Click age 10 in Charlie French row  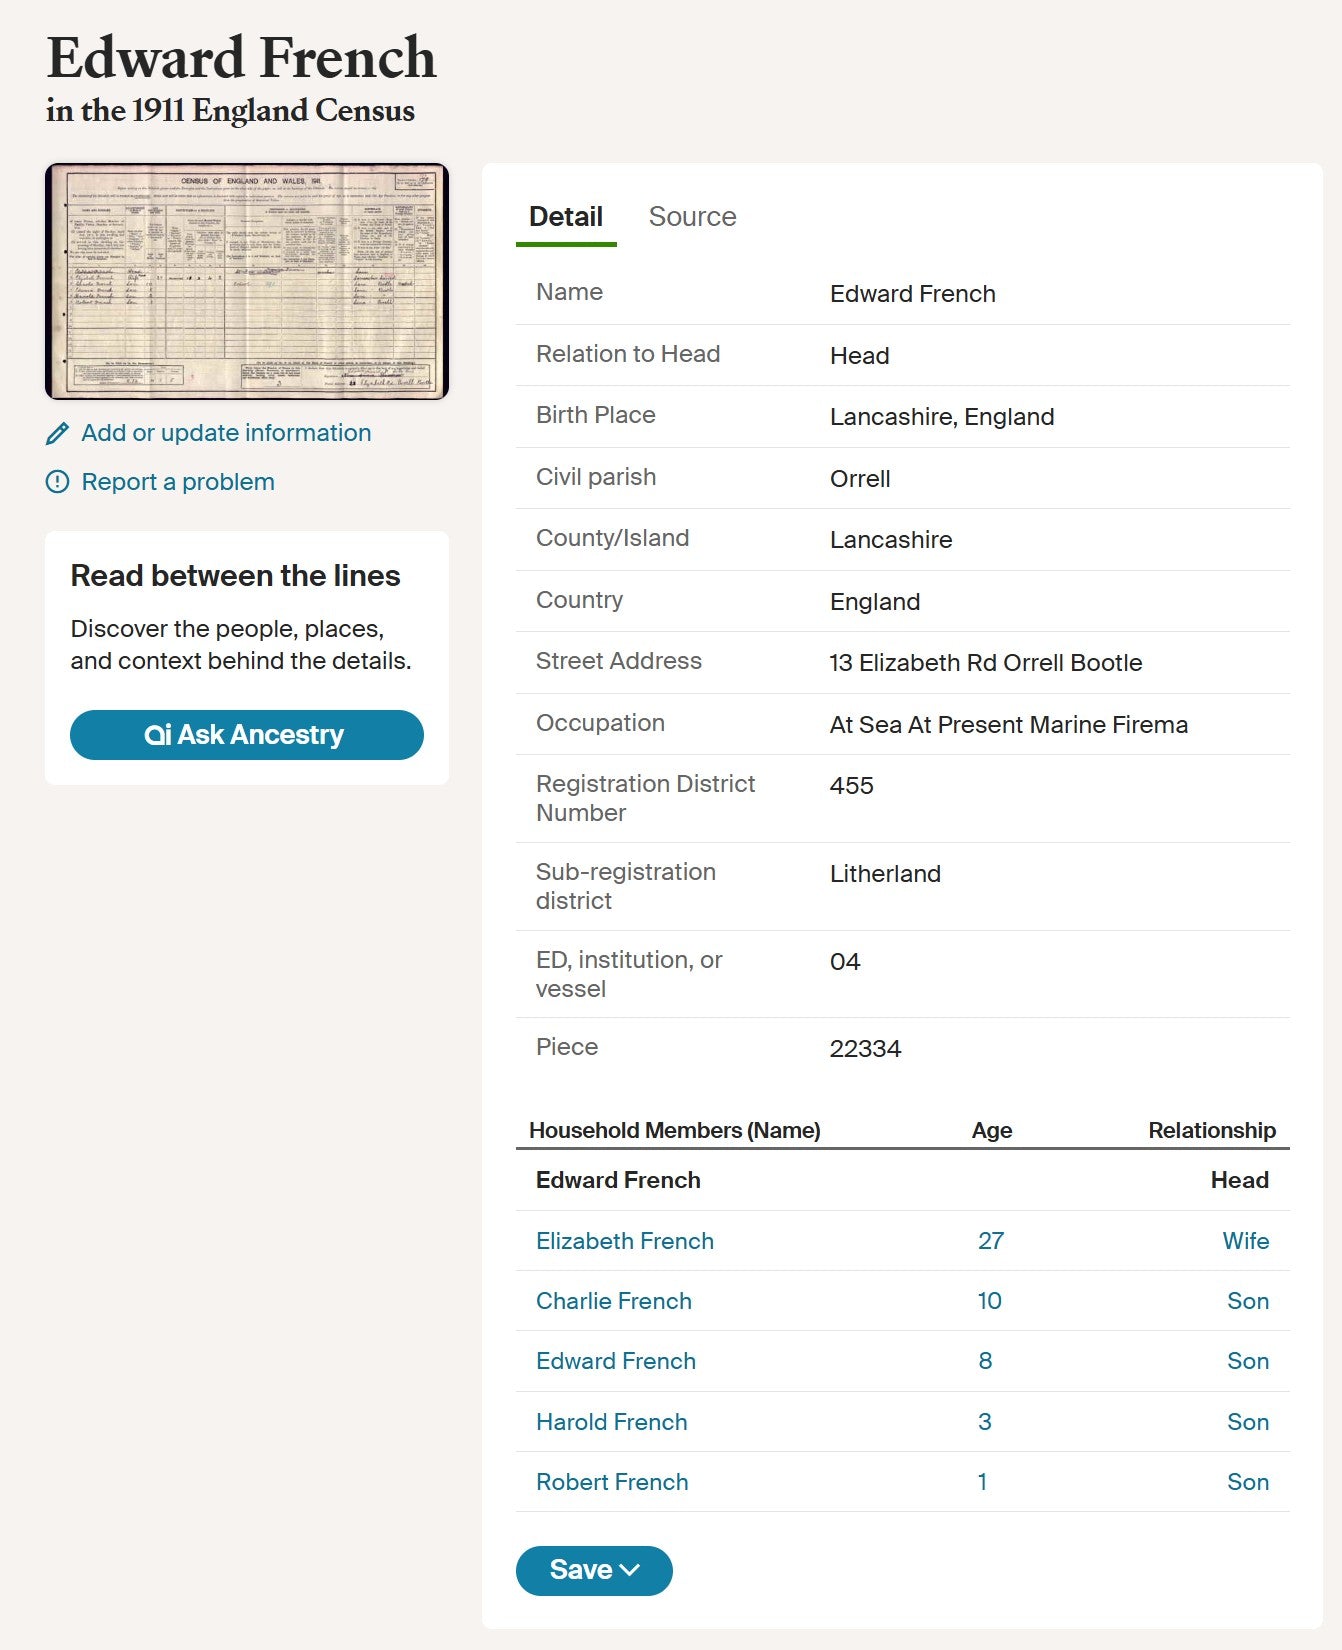(990, 1301)
